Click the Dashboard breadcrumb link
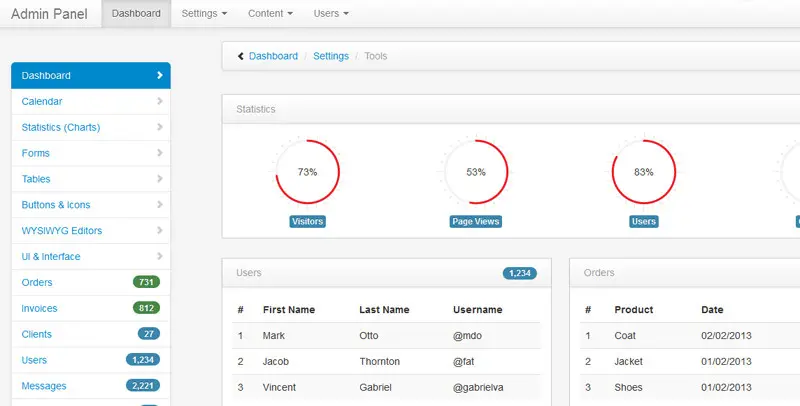Screen dimensions: 800x406 pos(273,56)
